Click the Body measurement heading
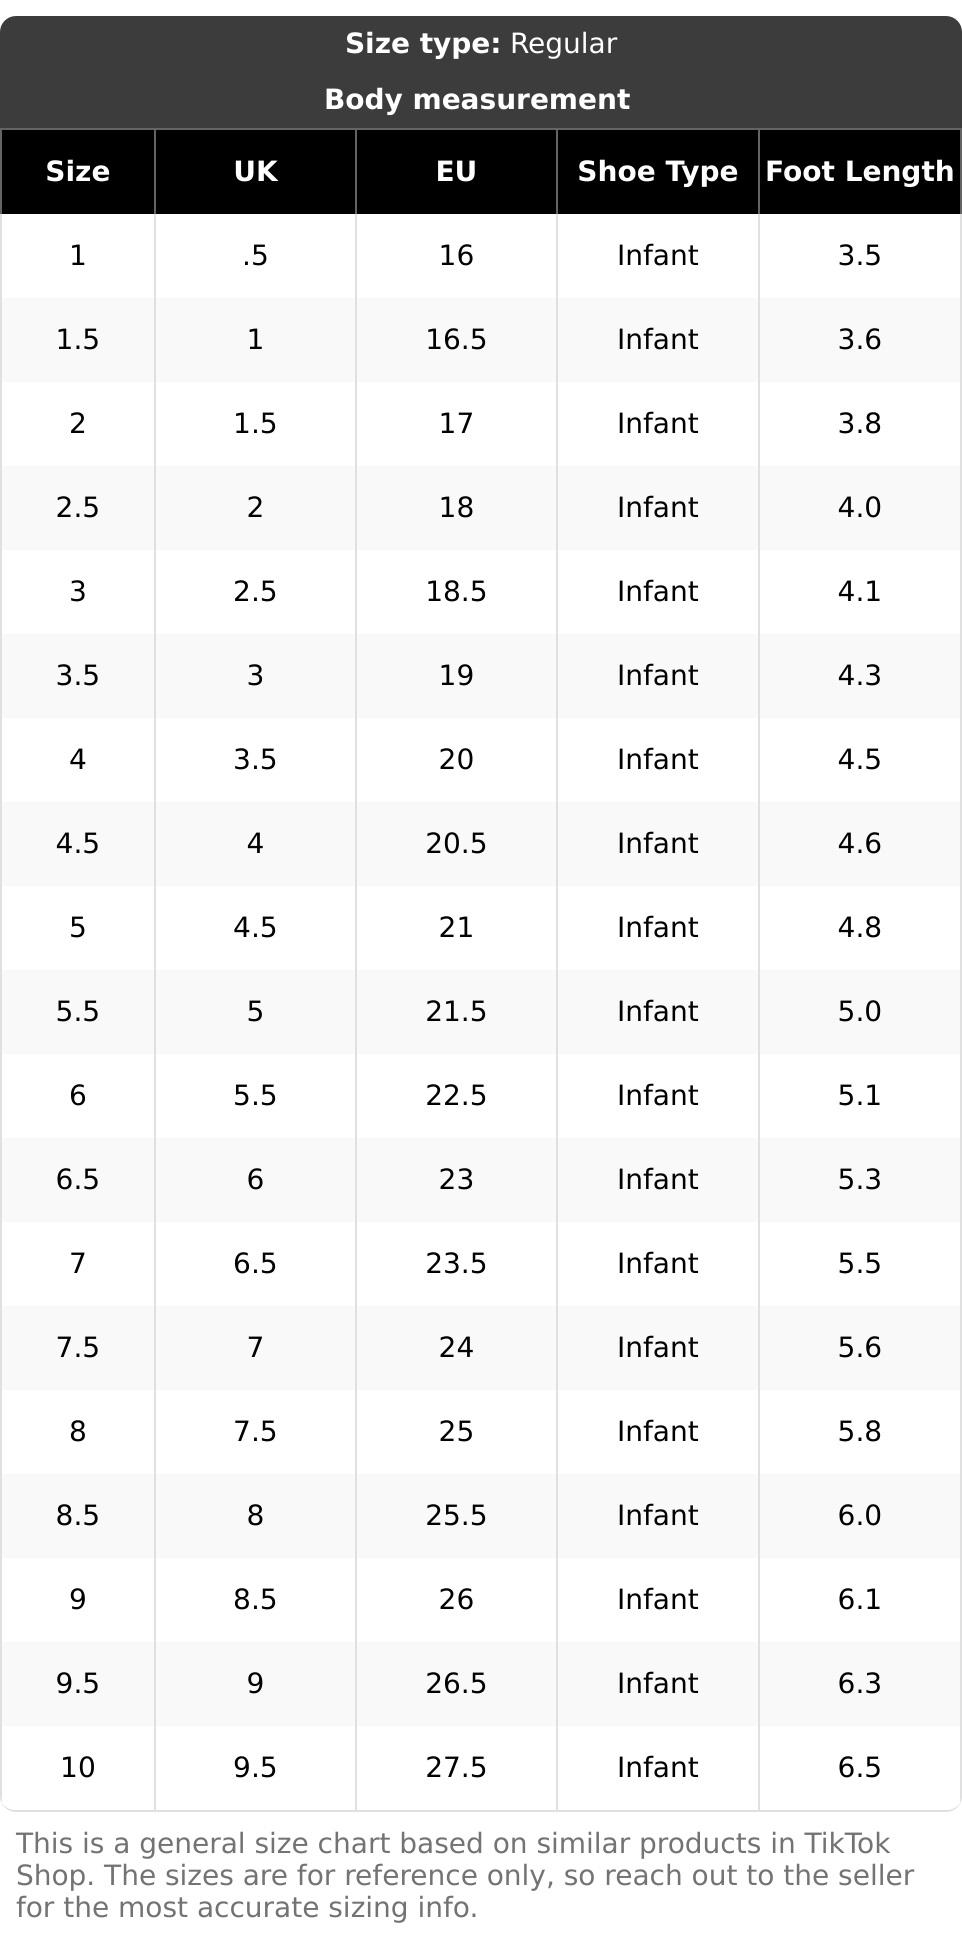Image resolution: width=962 pixels, height=1940 pixels. (477, 99)
